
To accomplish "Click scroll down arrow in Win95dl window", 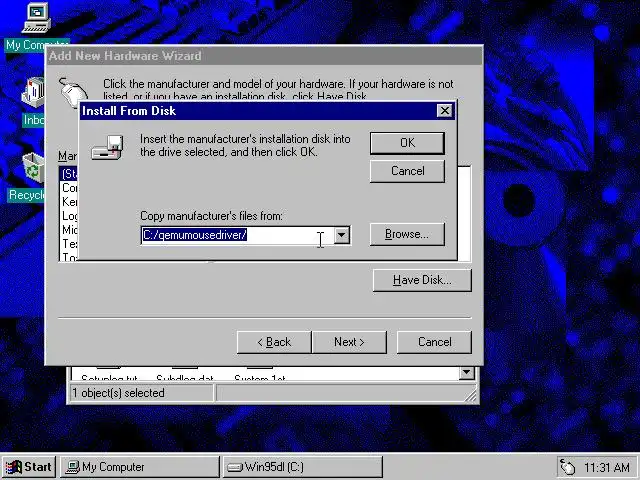I will click(467, 372).
